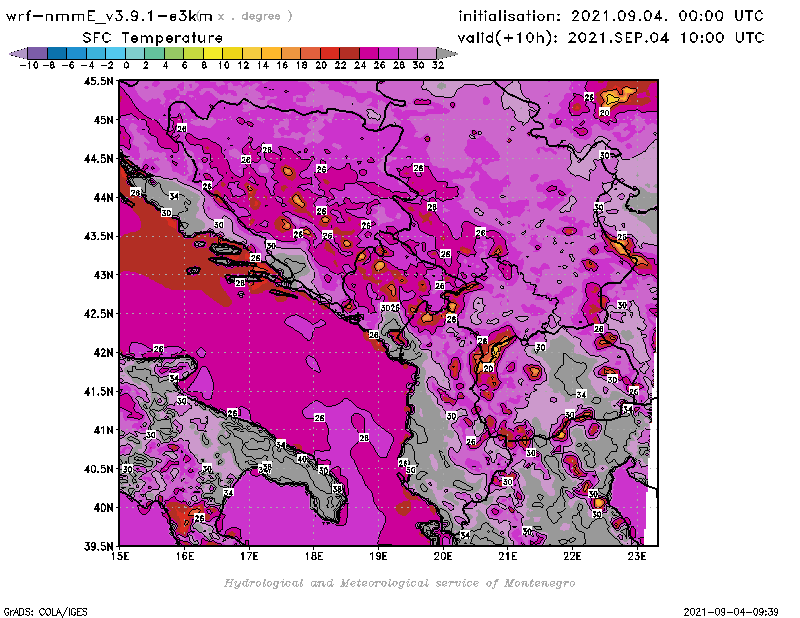Click the 17E longitude axis label

pos(249,556)
